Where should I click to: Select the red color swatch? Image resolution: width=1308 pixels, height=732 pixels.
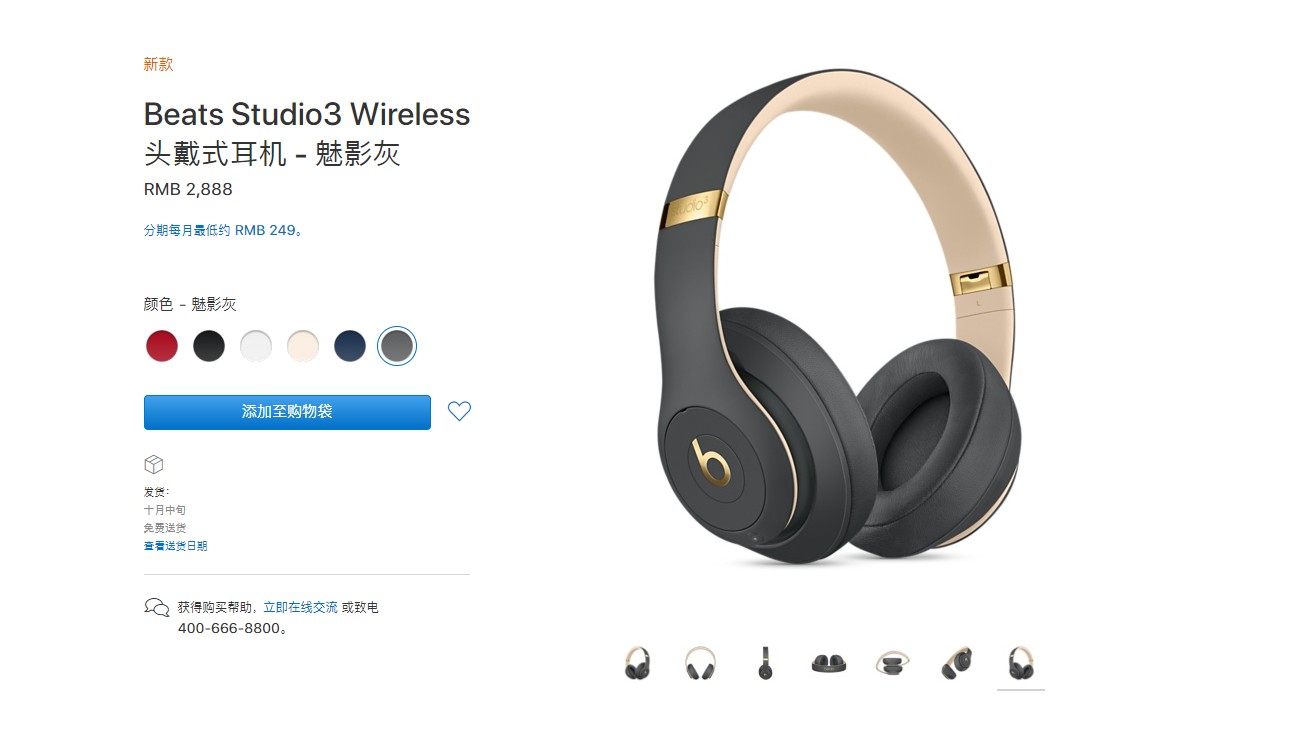[162, 346]
